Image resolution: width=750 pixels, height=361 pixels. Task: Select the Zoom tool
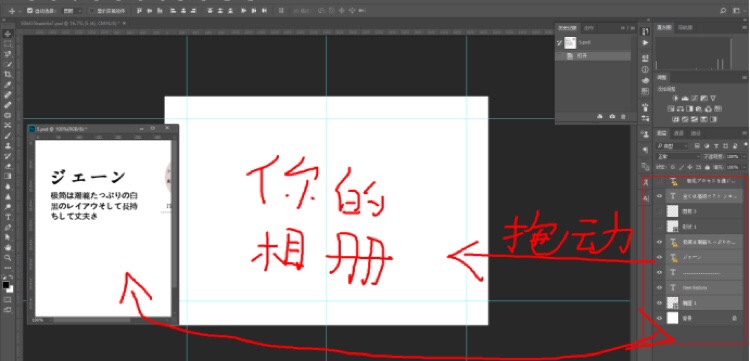point(8,258)
